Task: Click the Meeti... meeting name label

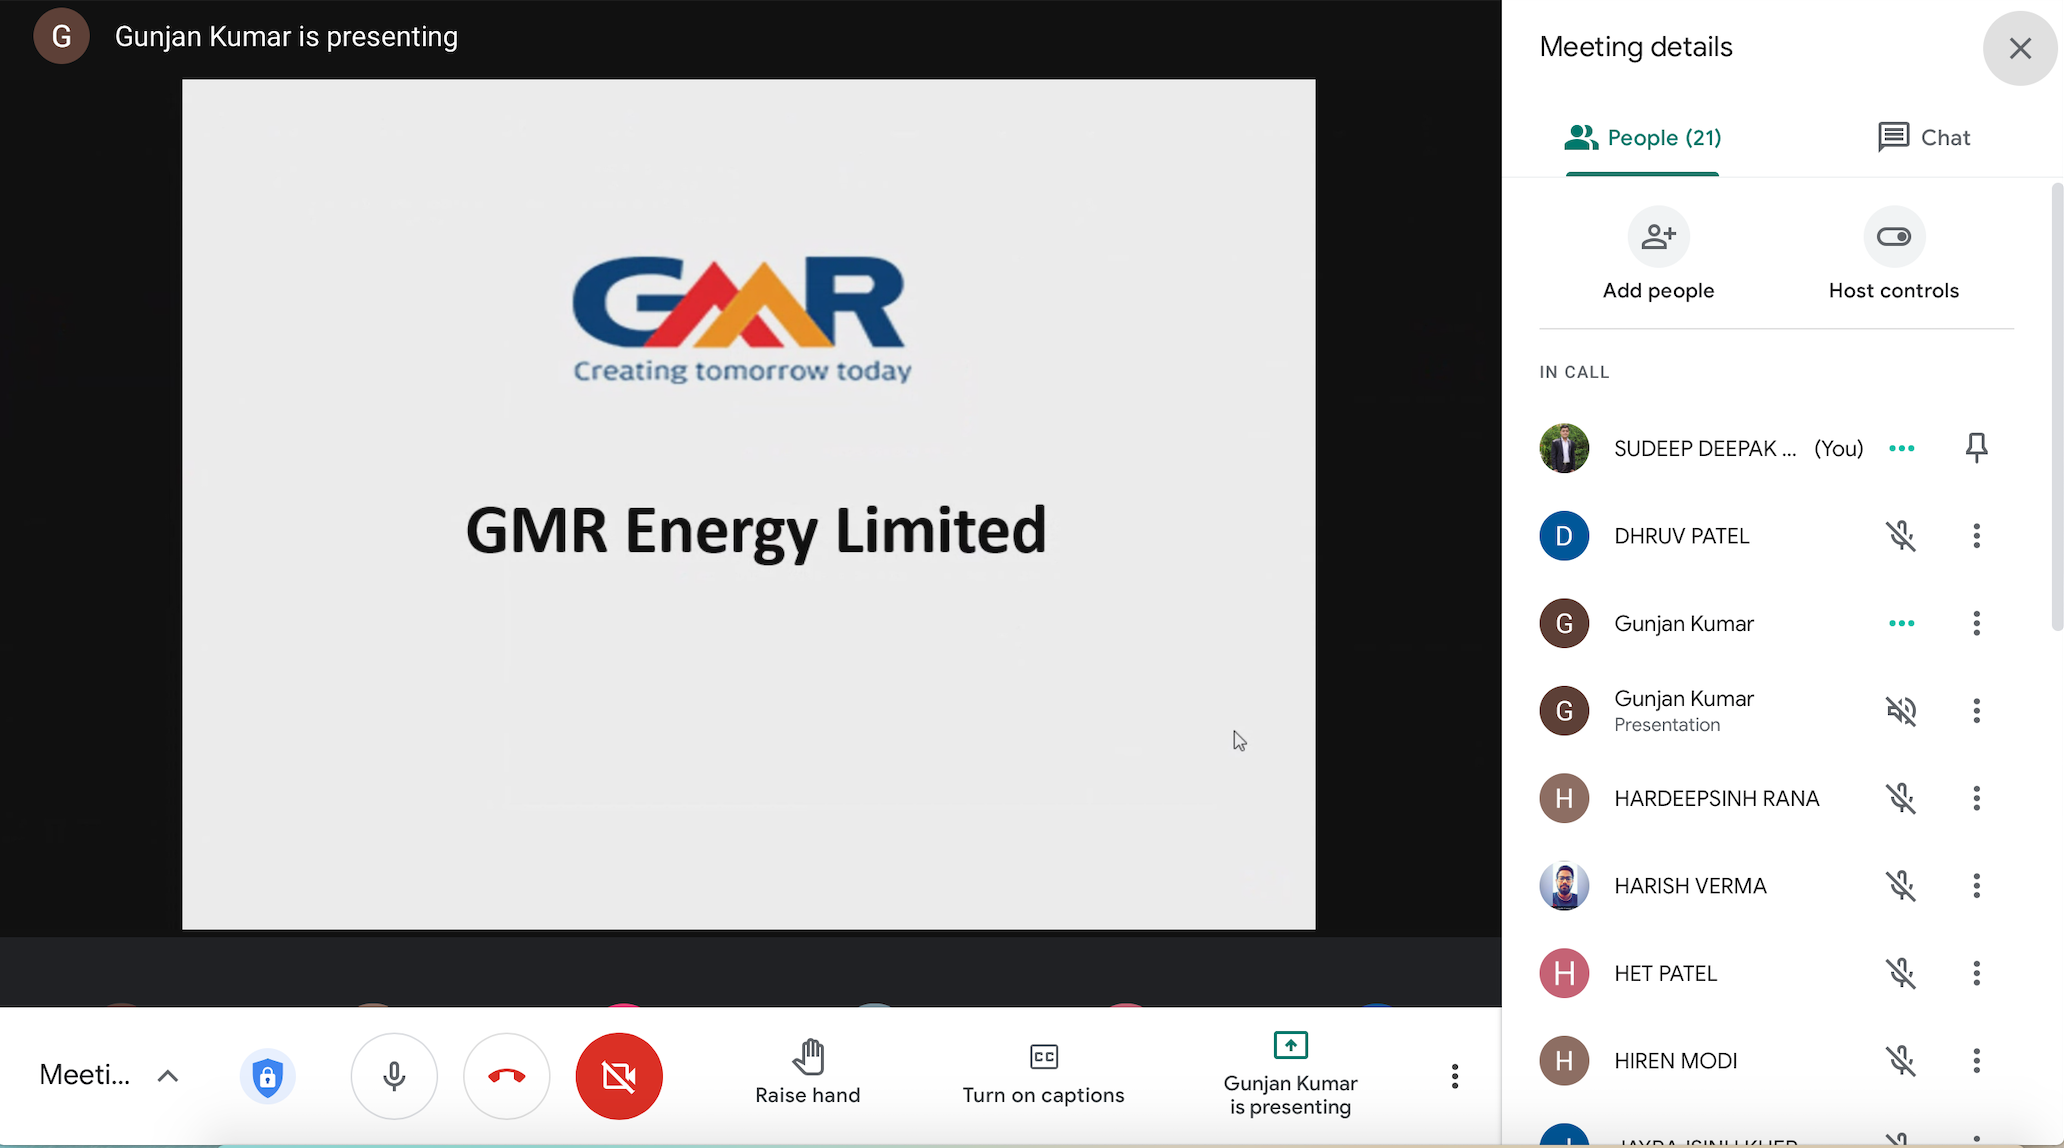Action: point(85,1075)
